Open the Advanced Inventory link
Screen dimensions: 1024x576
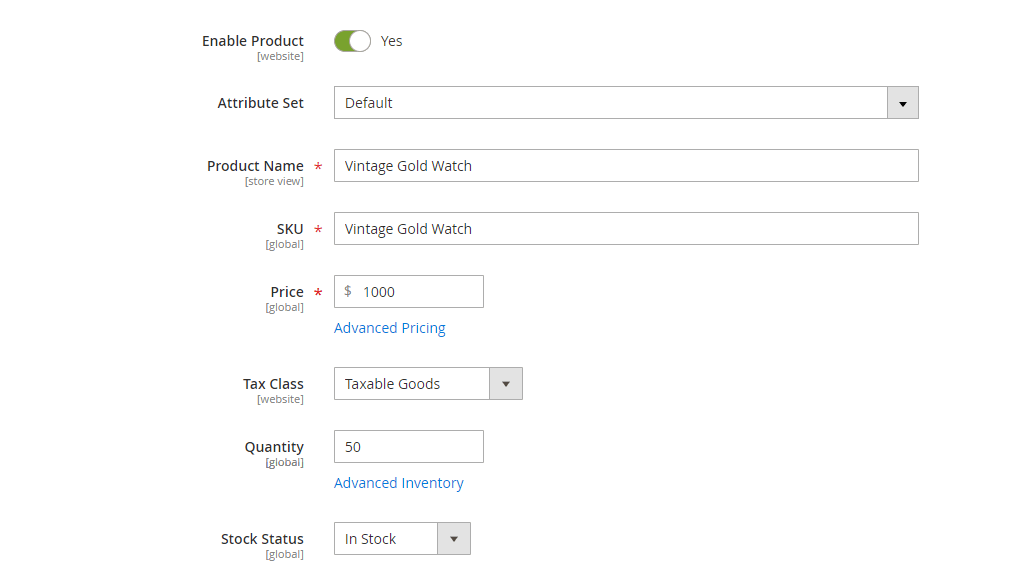pos(398,483)
